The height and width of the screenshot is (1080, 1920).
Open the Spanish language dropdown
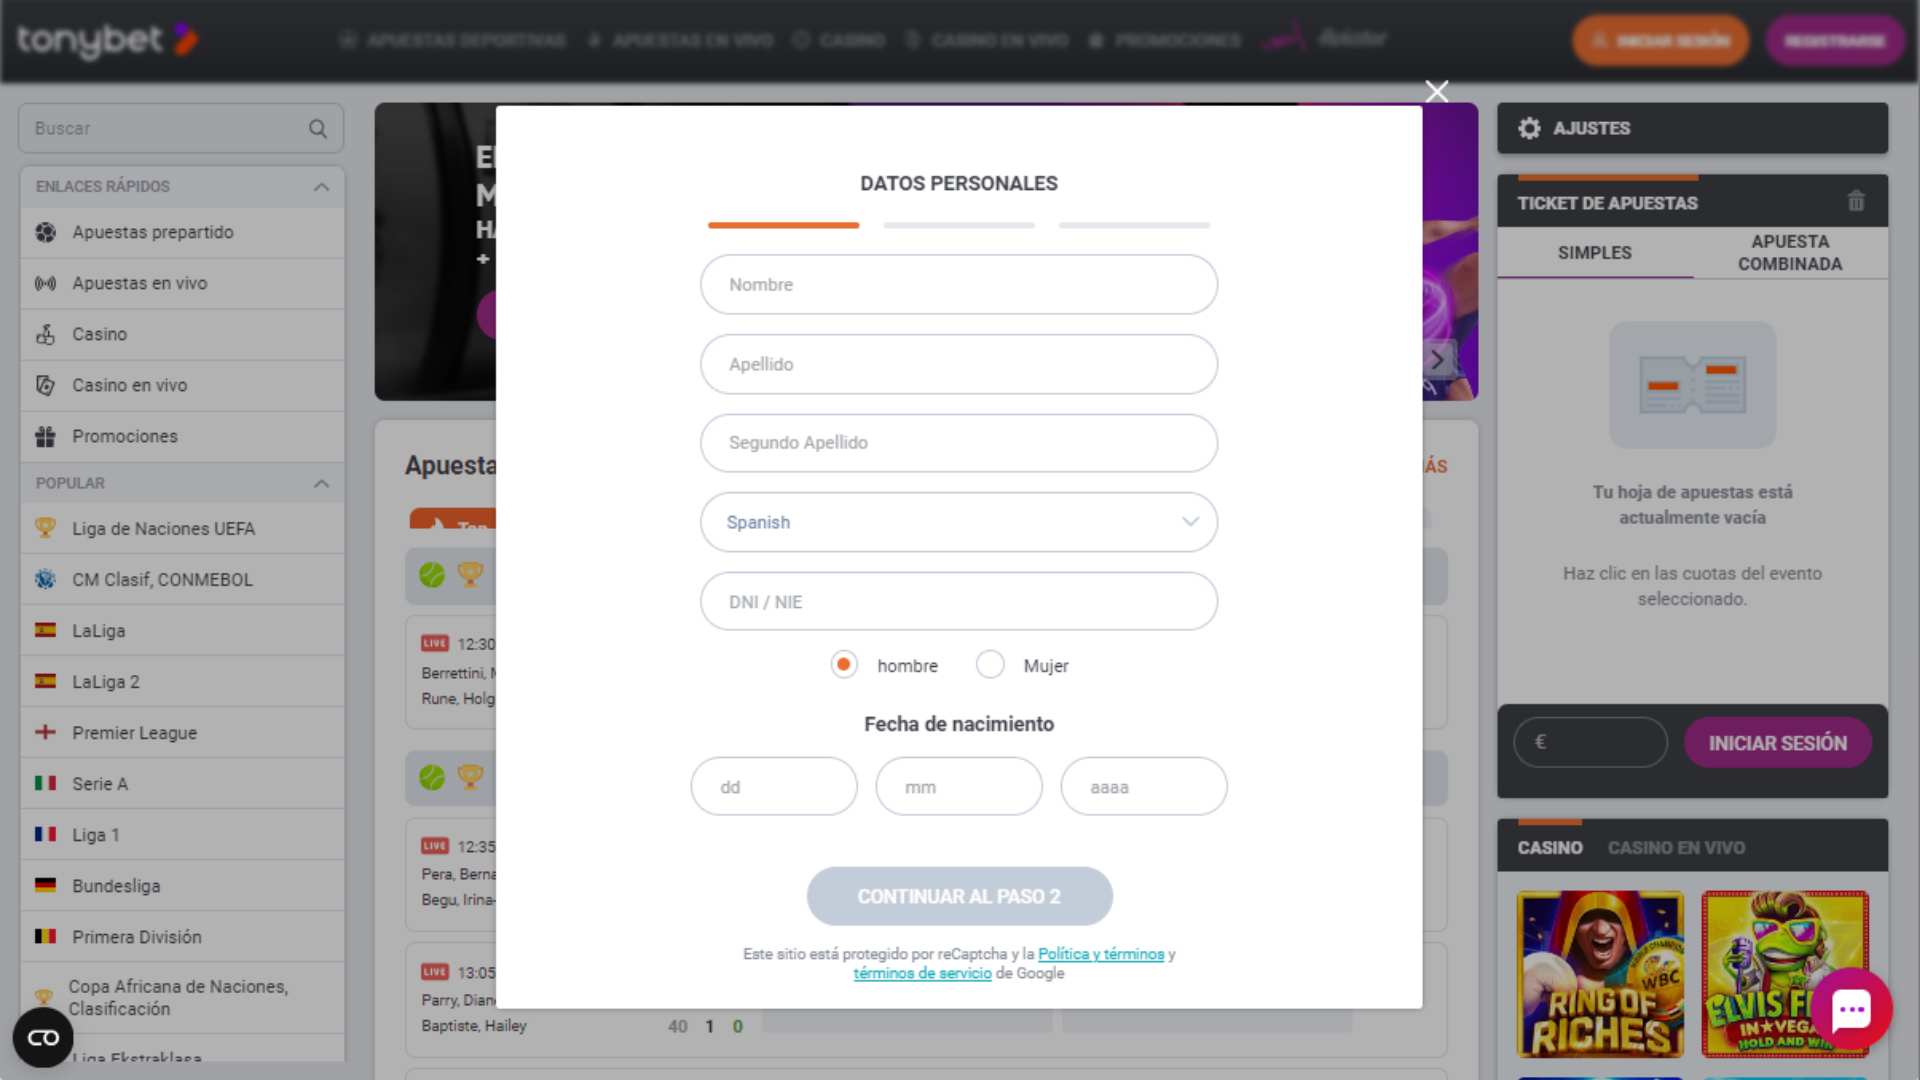point(958,522)
